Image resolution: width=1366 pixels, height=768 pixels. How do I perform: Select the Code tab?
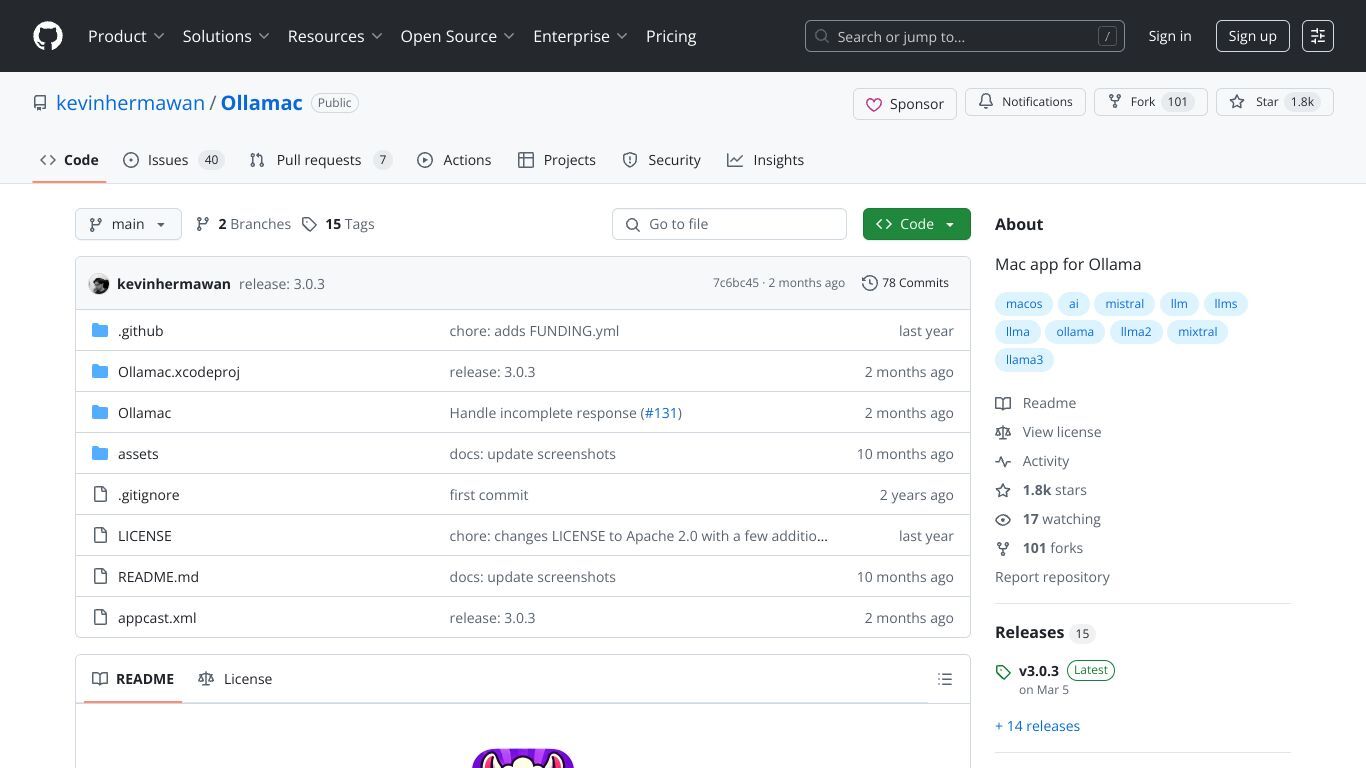69,160
